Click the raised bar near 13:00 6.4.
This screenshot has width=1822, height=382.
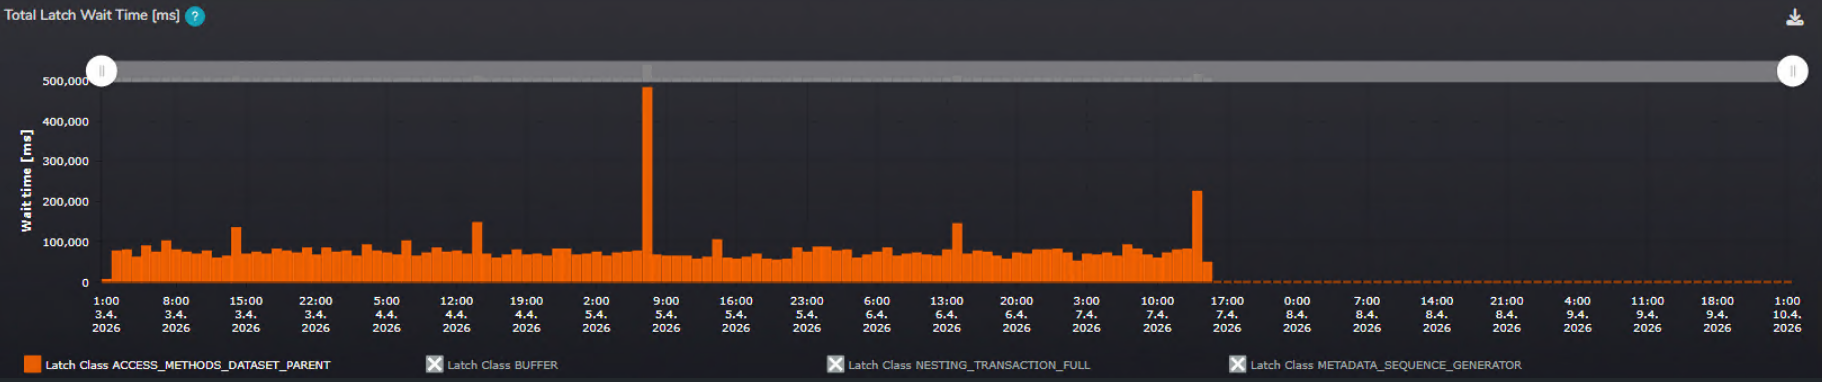957,253
